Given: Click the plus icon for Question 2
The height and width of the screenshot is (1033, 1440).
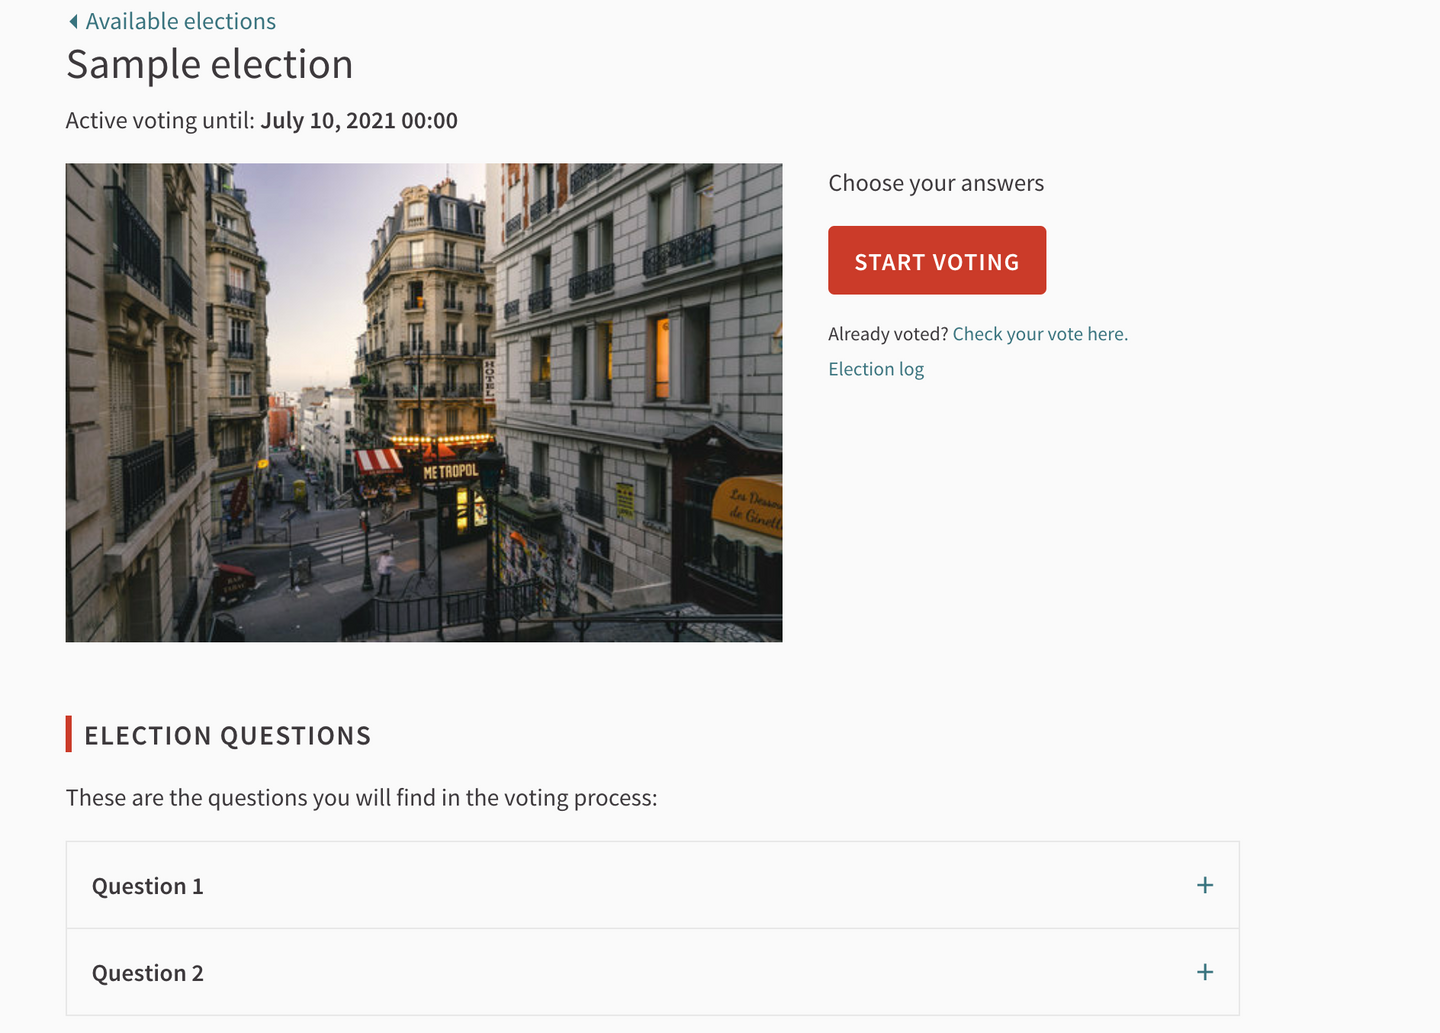Looking at the screenshot, I should click(1205, 972).
